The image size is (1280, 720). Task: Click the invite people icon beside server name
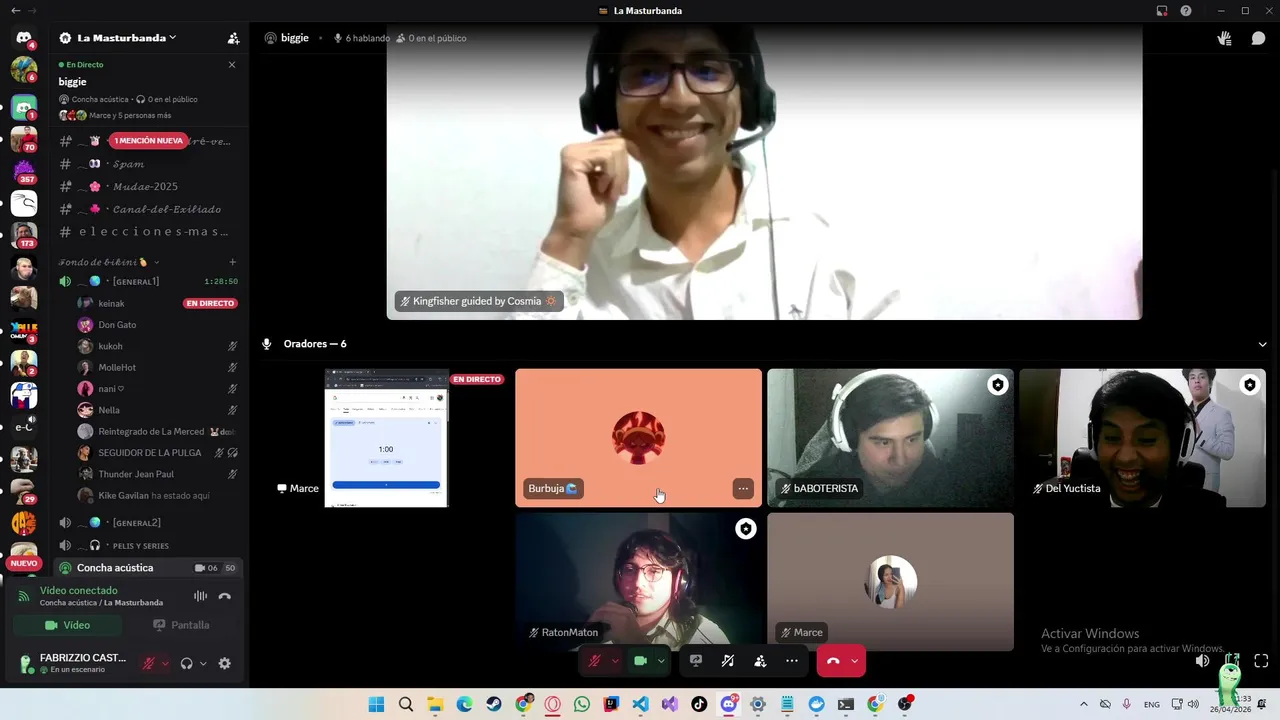point(233,38)
